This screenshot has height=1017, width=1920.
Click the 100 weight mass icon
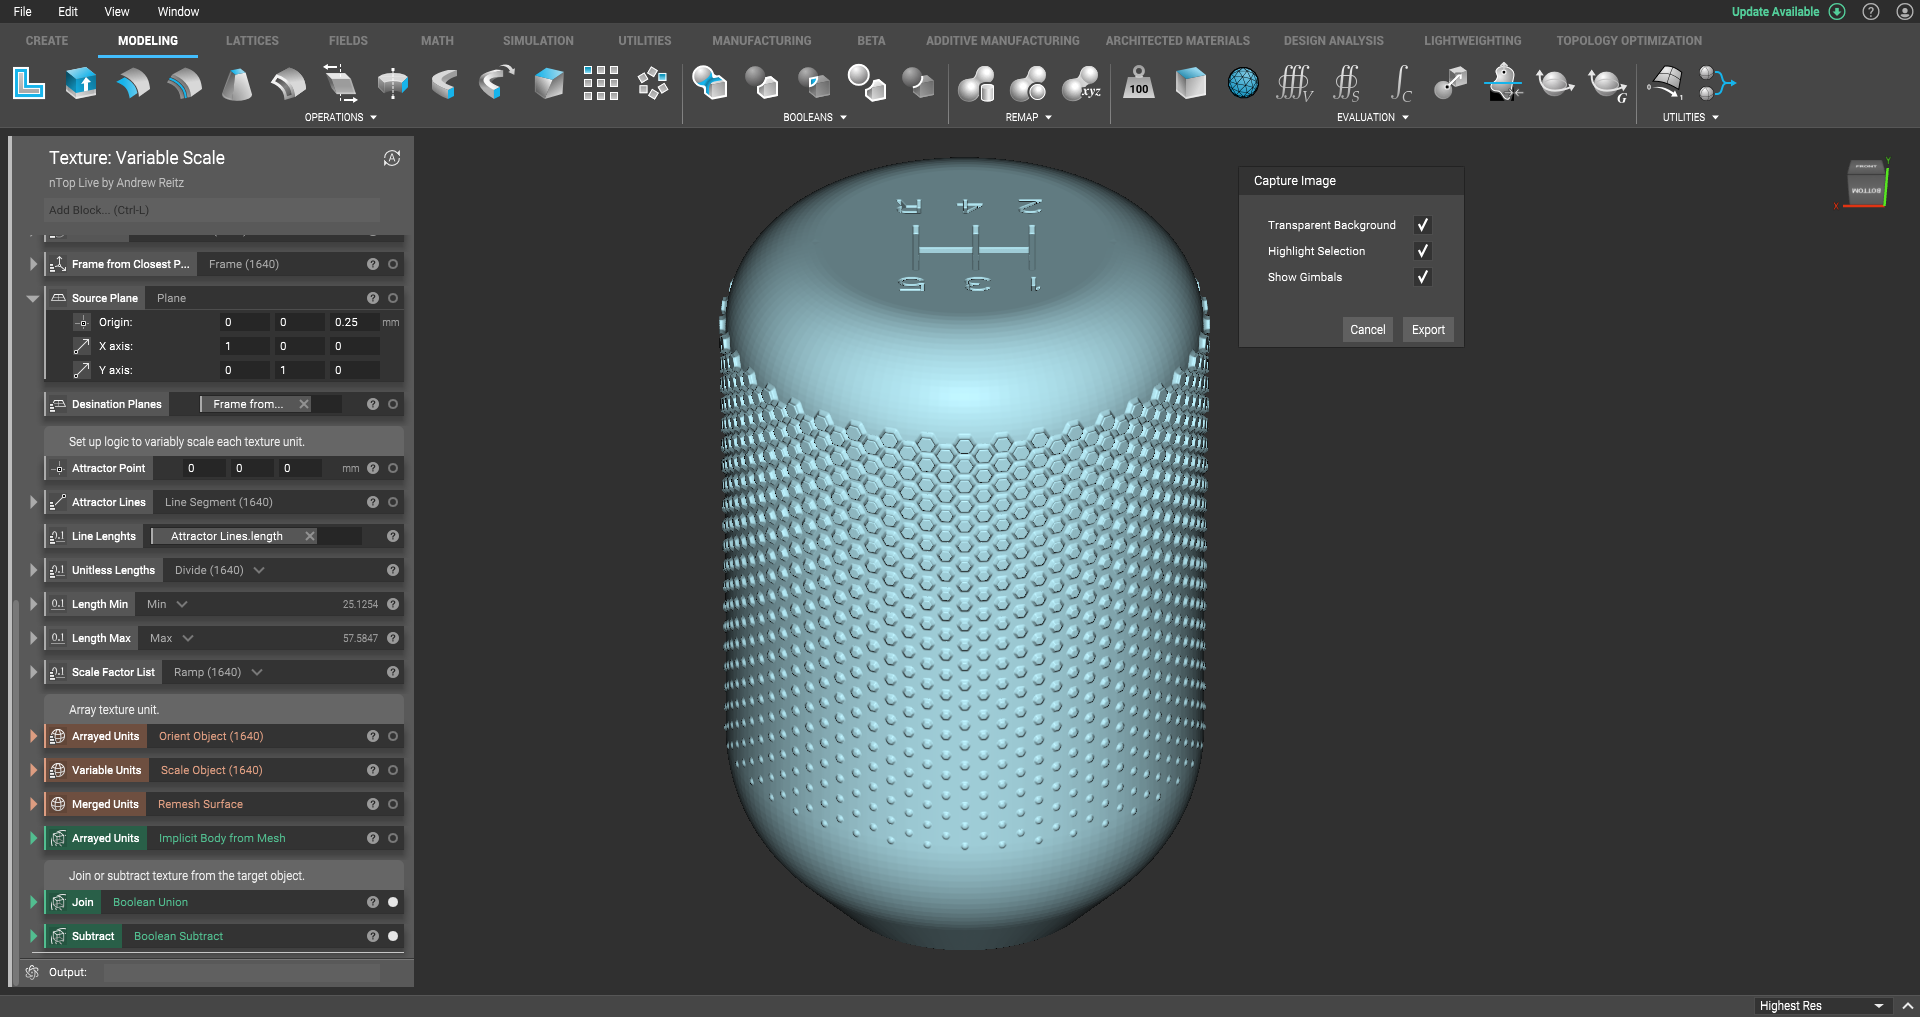click(1139, 83)
